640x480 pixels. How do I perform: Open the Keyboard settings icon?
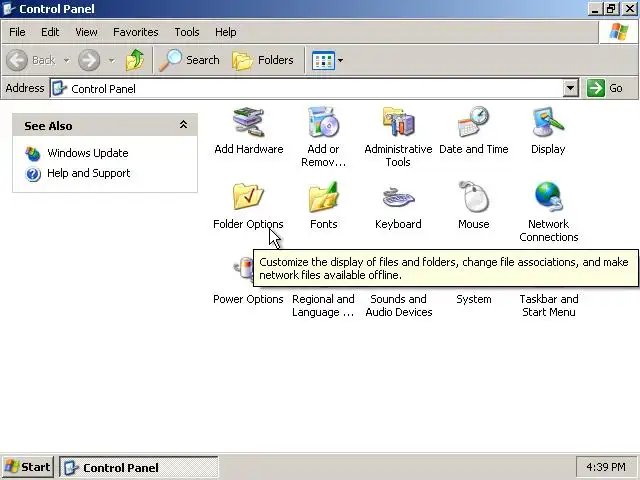(398, 198)
